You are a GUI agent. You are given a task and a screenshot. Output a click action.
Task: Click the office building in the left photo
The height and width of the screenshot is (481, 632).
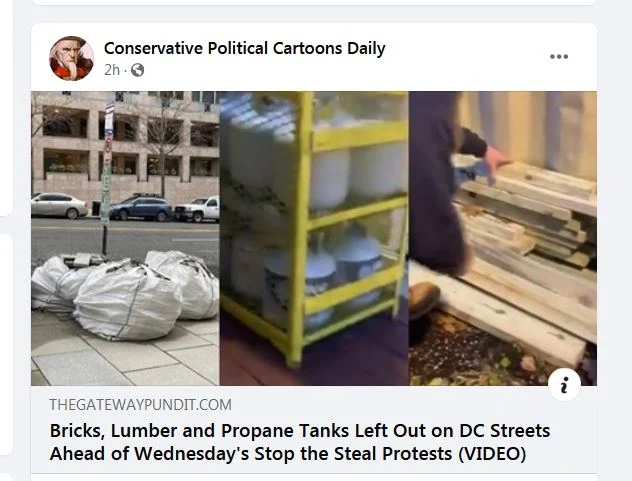125,141
